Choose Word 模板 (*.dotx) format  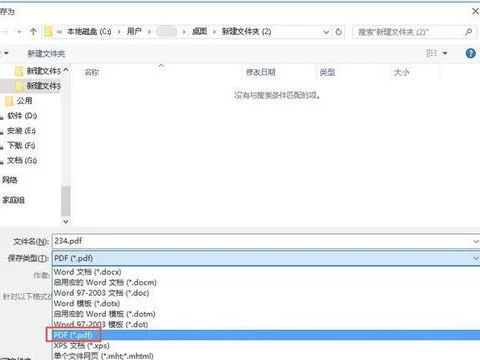point(266,304)
